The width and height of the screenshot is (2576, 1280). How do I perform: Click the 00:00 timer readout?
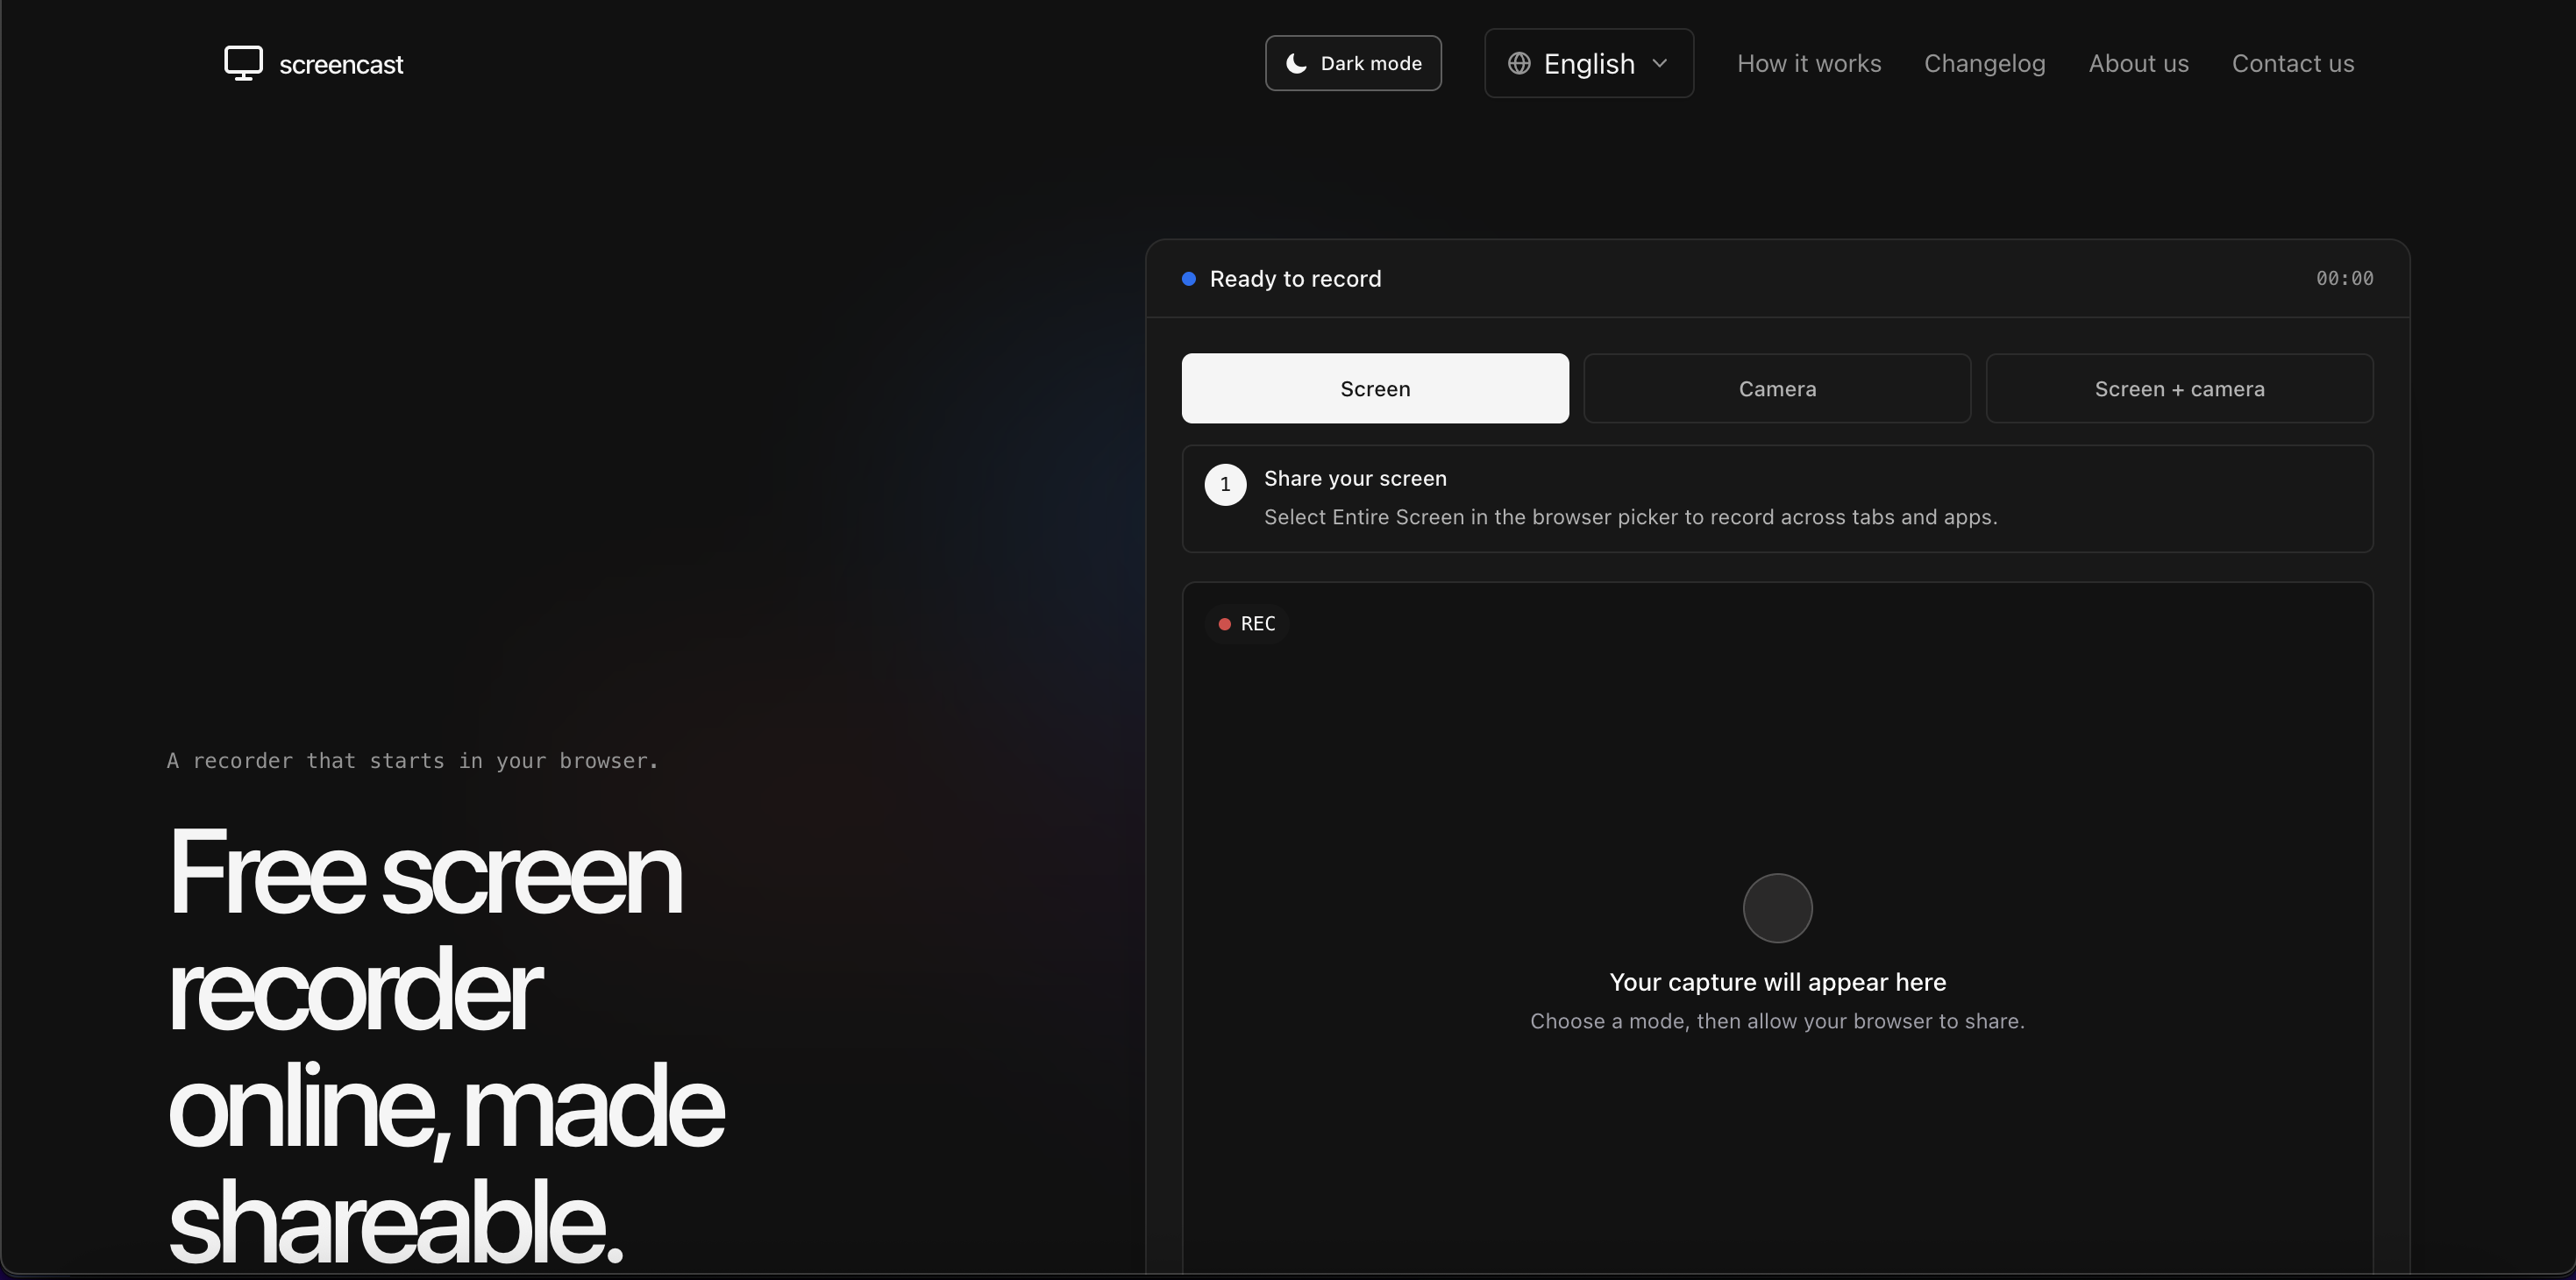pos(2344,279)
